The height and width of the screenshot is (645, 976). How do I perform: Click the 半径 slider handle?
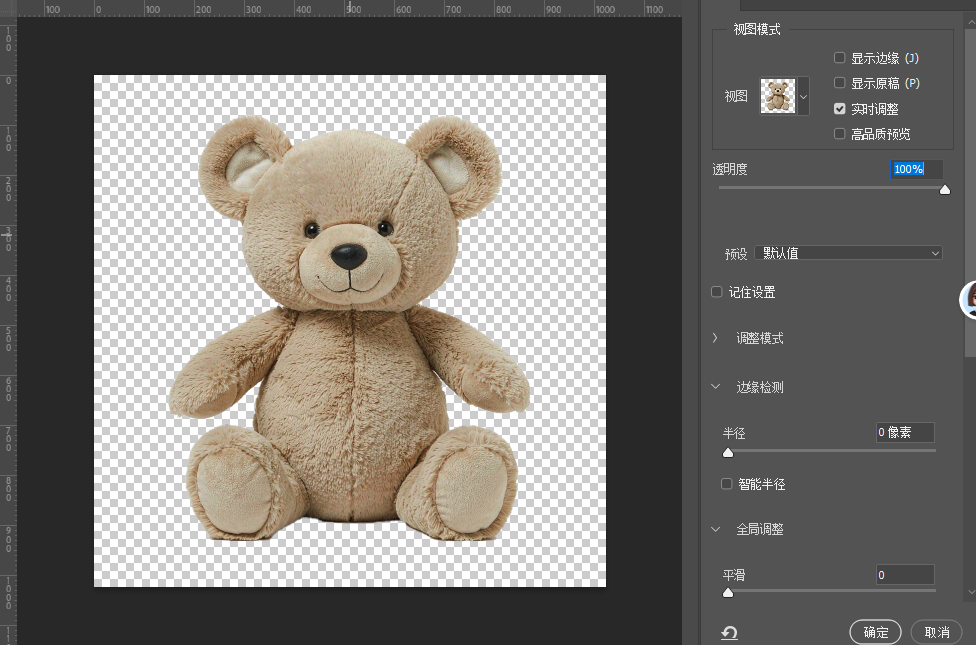pos(728,453)
